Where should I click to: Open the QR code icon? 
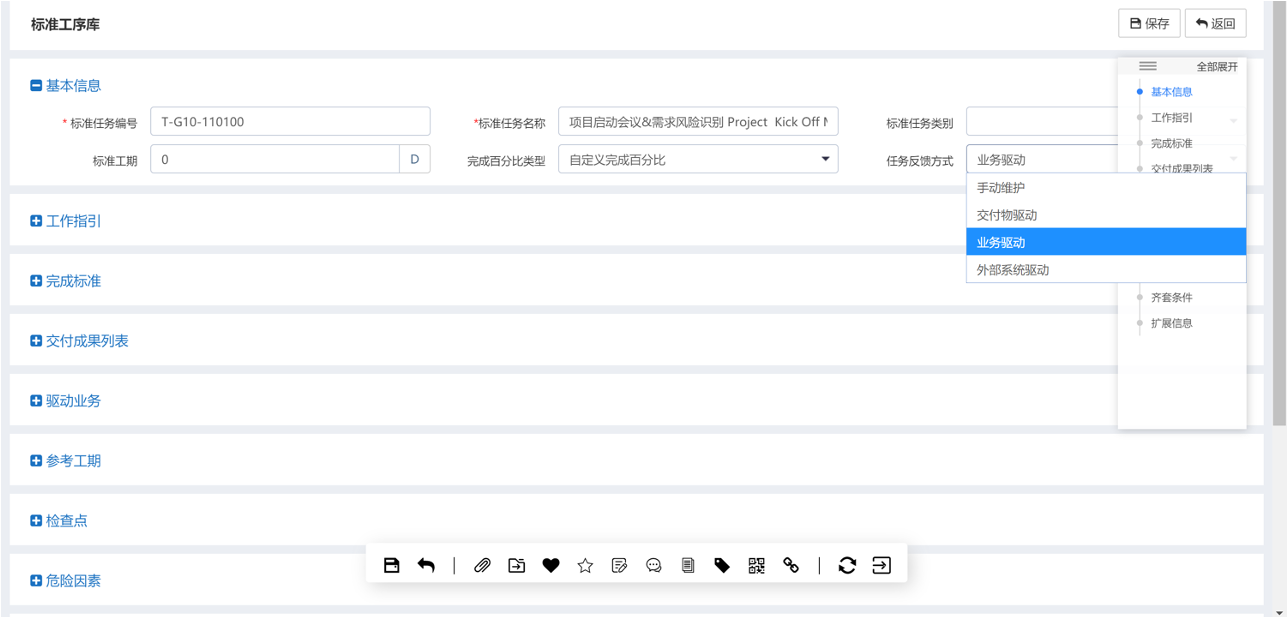756,565
